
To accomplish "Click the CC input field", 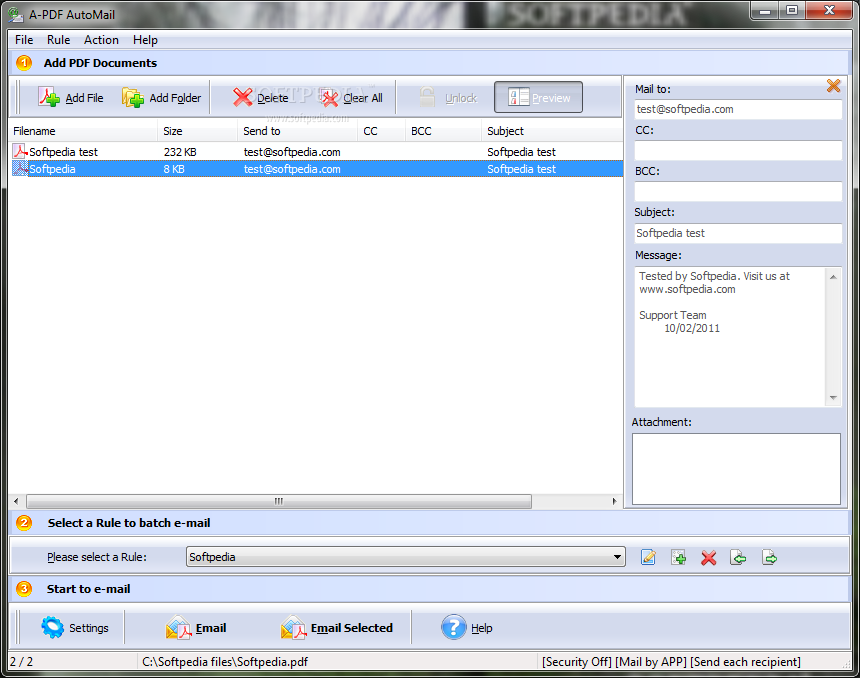I will coord(738,150).
